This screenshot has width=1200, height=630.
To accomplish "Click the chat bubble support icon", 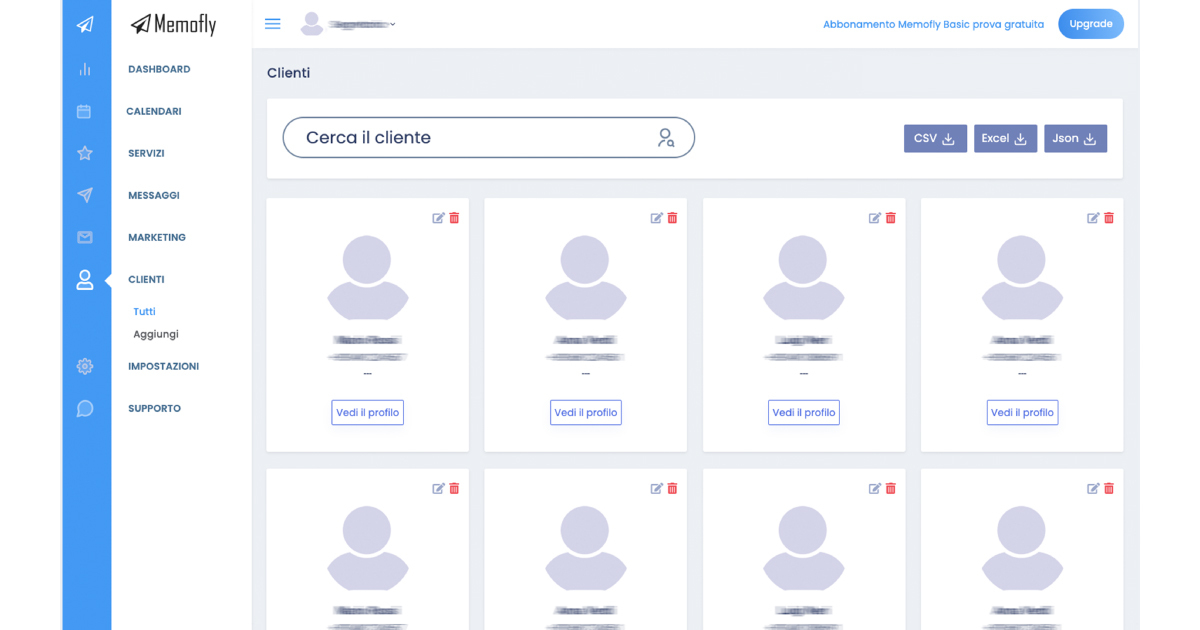I will coord(85,408).
